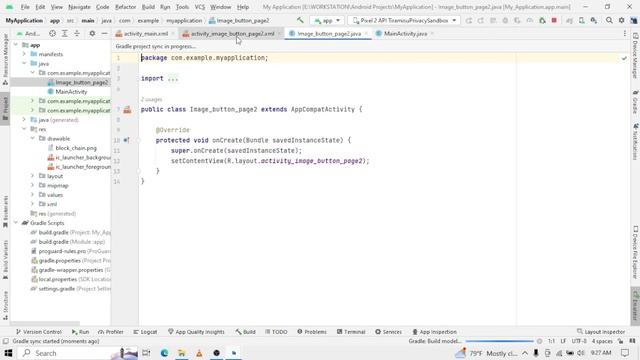The width and height of the screenshot is (640, 360).
Task: Open the Terminal tool window
Action: point(351,332)
